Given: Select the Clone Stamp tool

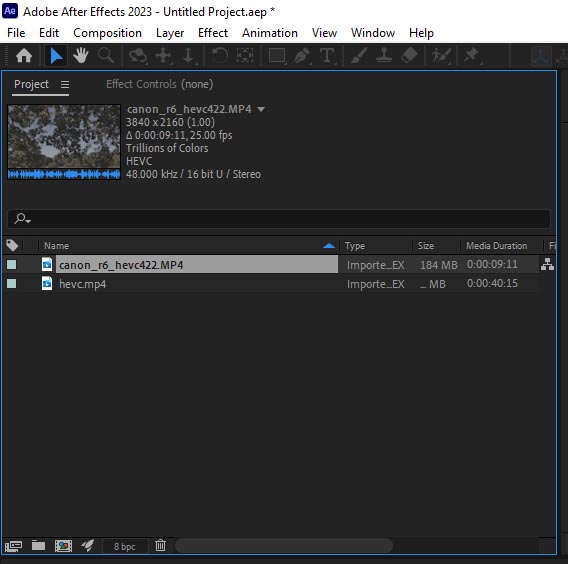Looking at the screenshot, I should pyautogui.click(x=384, y=55).
